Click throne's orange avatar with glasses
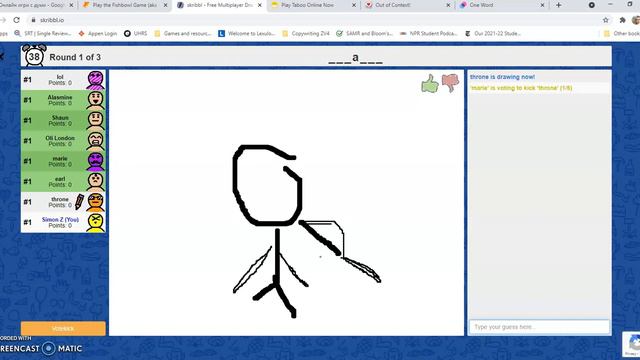Viewport: 640px width, 360px height. [95, 202]
